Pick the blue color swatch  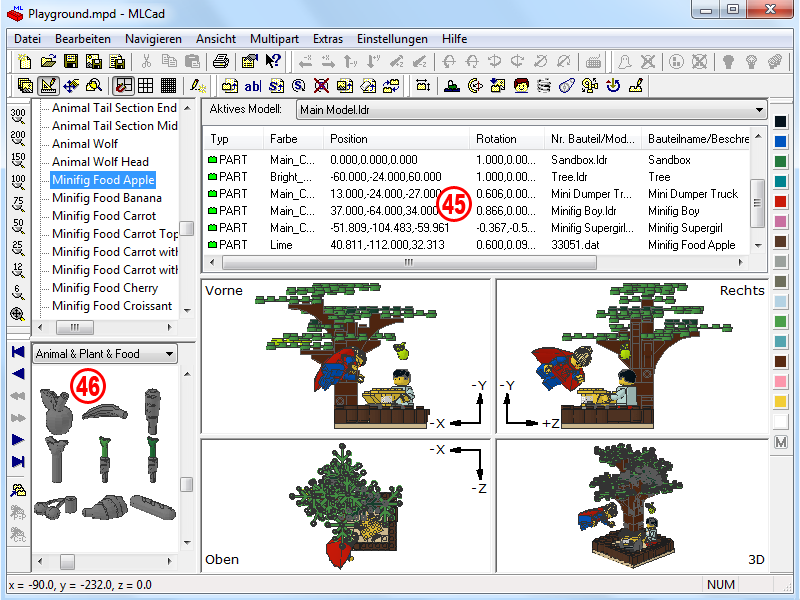click(781, 141)
